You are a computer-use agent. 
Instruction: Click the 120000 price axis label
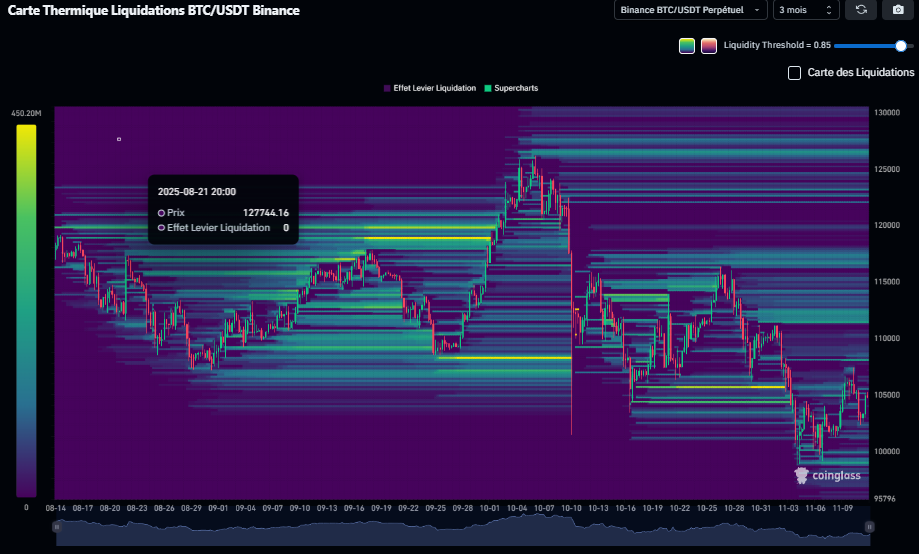(x=887, y=225)
